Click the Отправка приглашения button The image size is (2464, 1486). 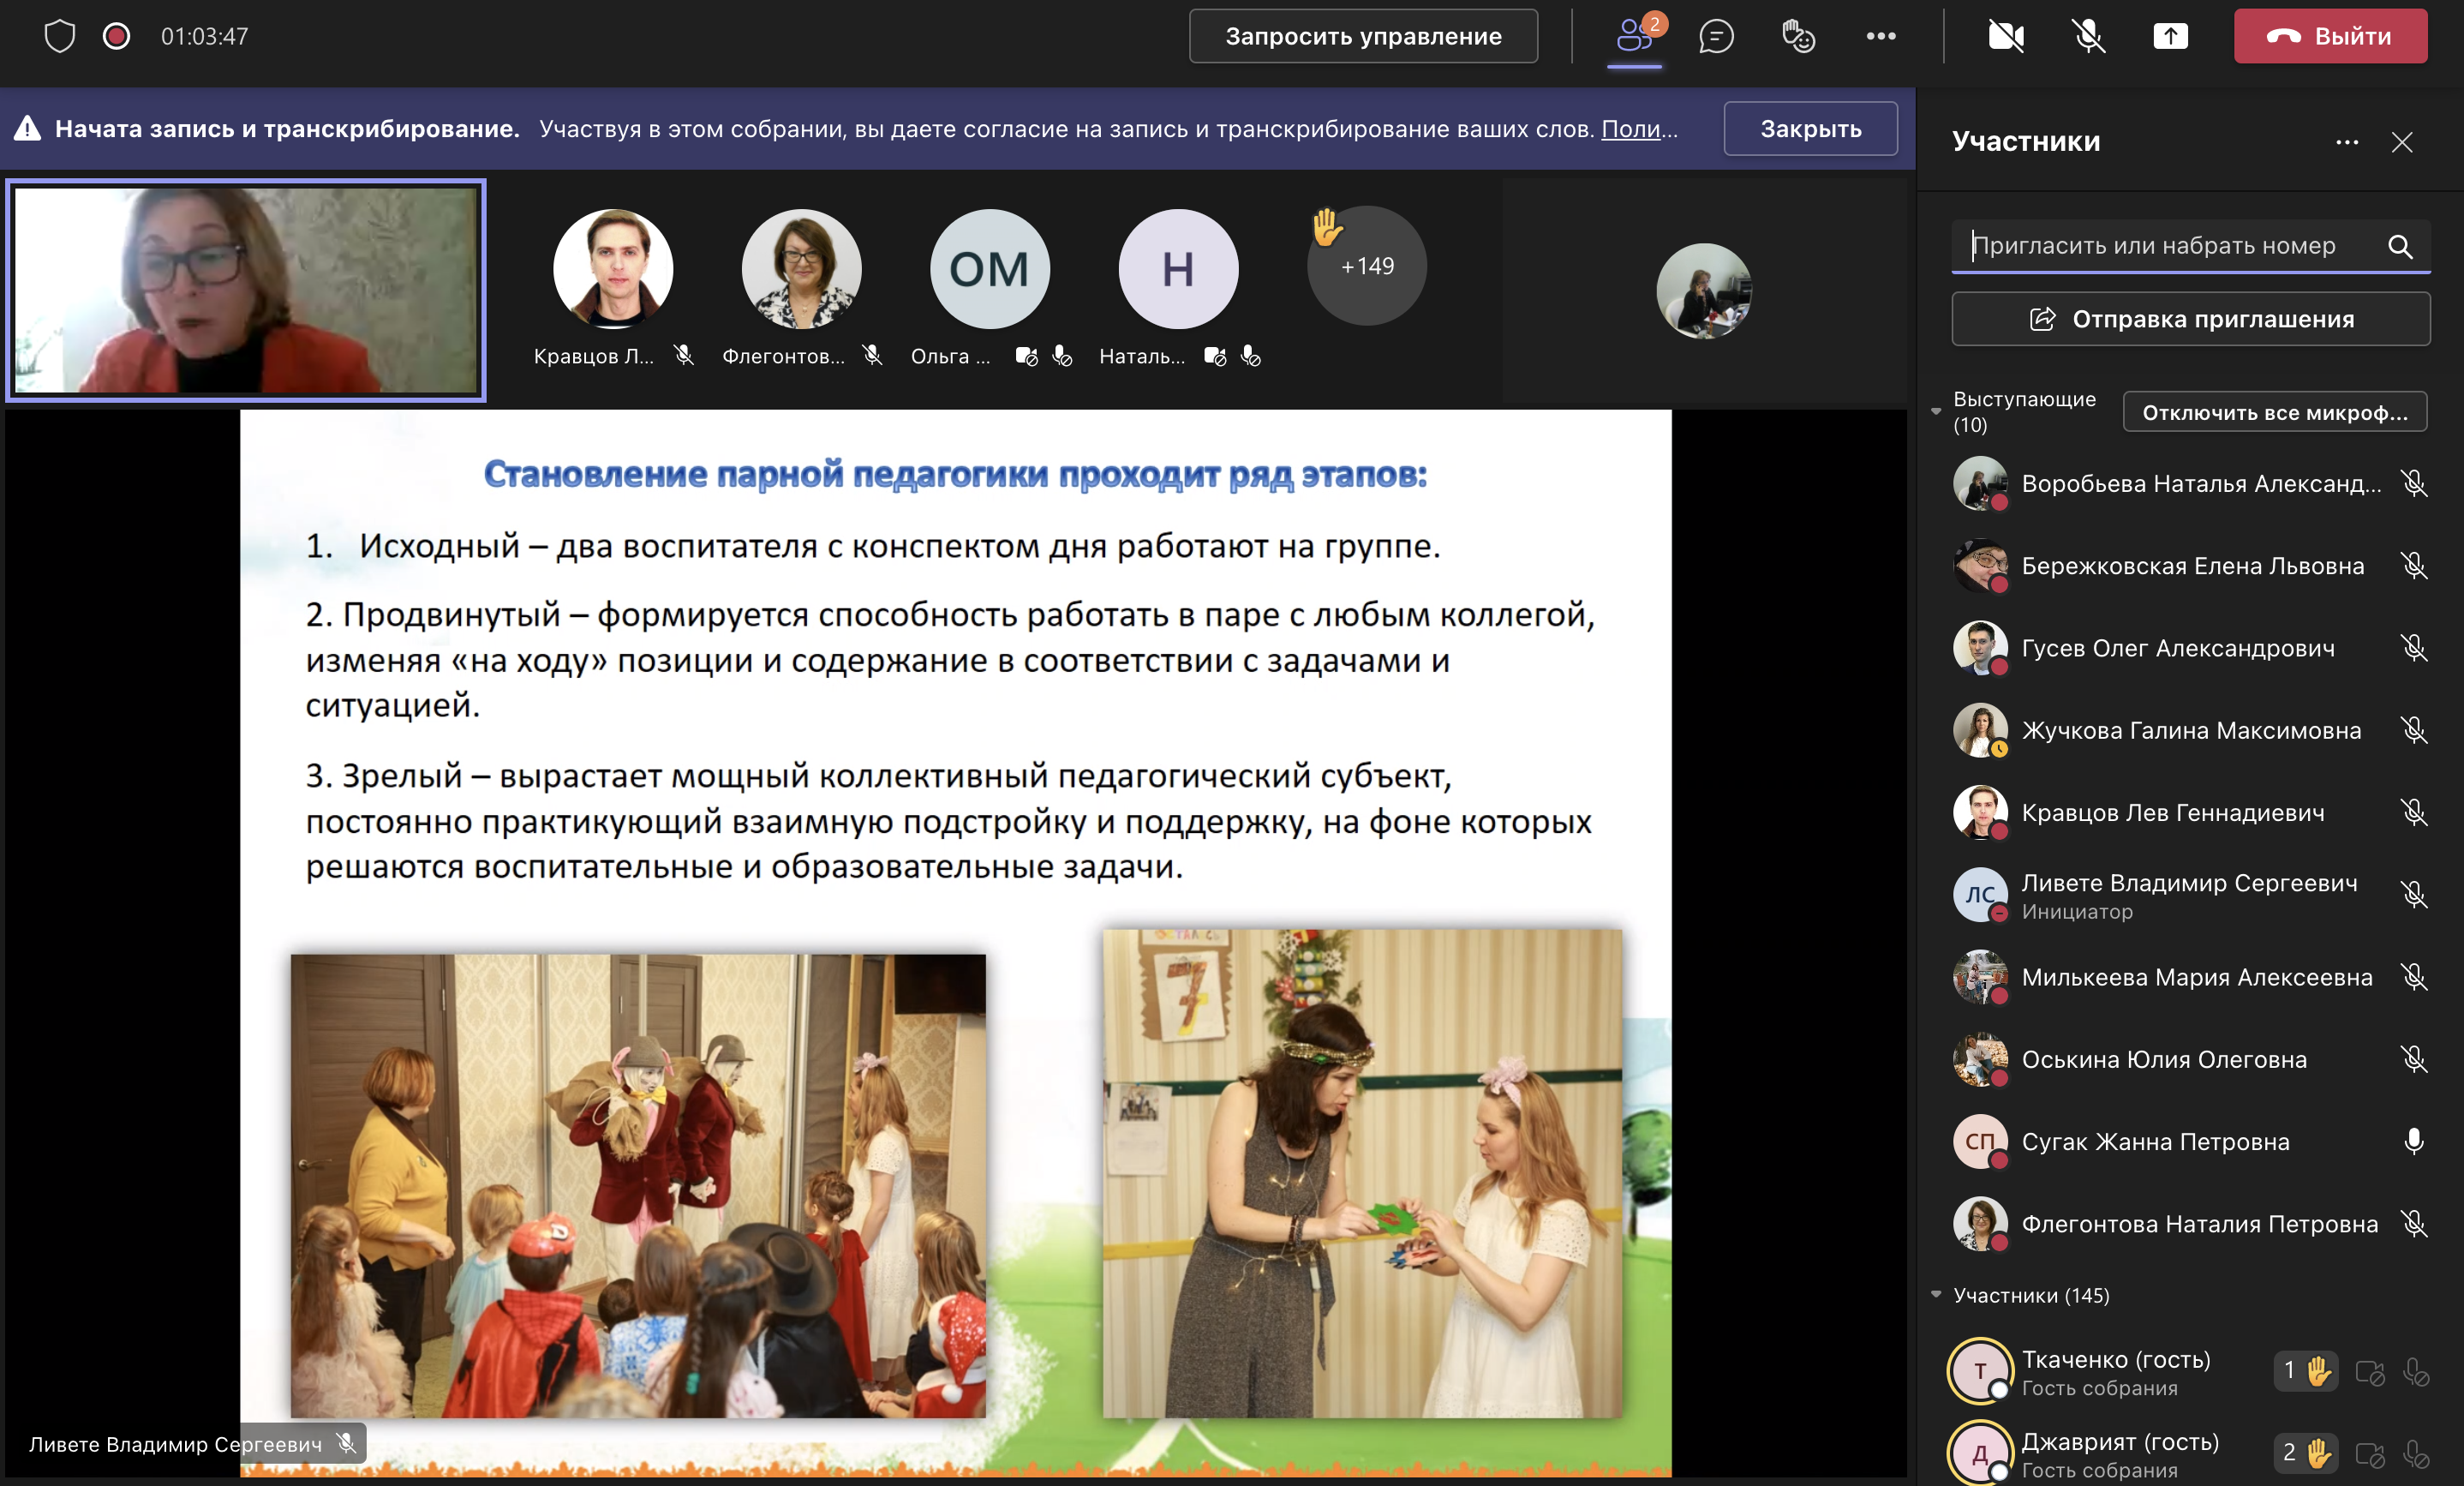coord(2190,319)
